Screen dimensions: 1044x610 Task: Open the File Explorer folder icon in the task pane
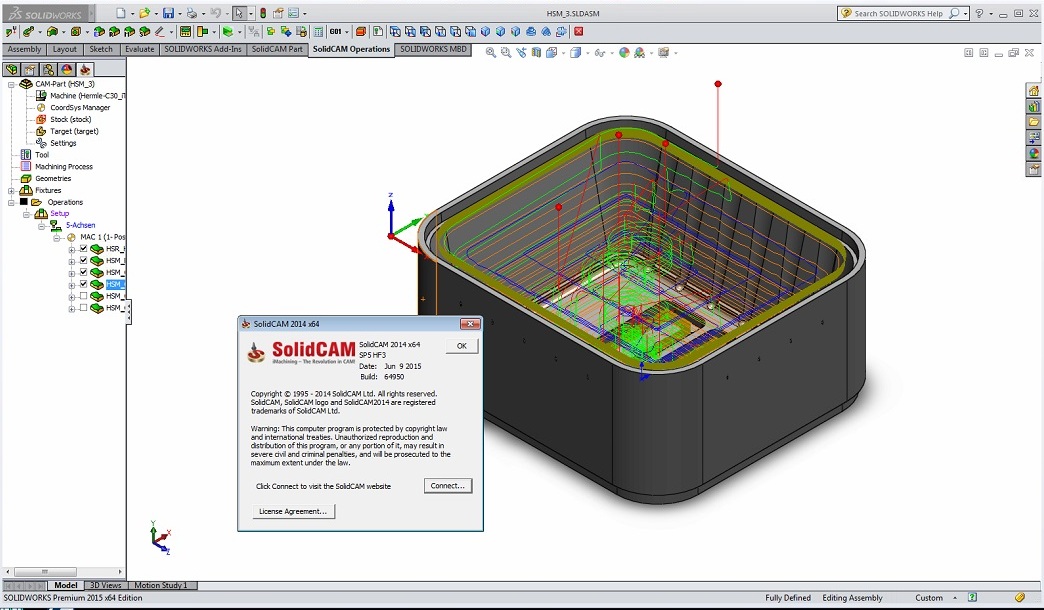coord(1033,122)
